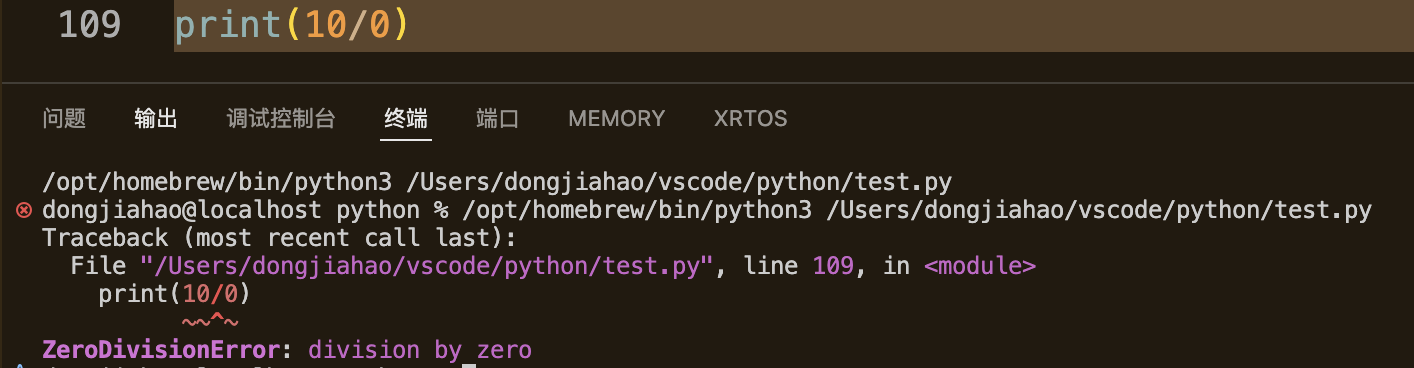The width and height of the screenshot is (1414, 368).
Task: Click line number 109 in editor gutter
Action: click(x=90, y=25)
